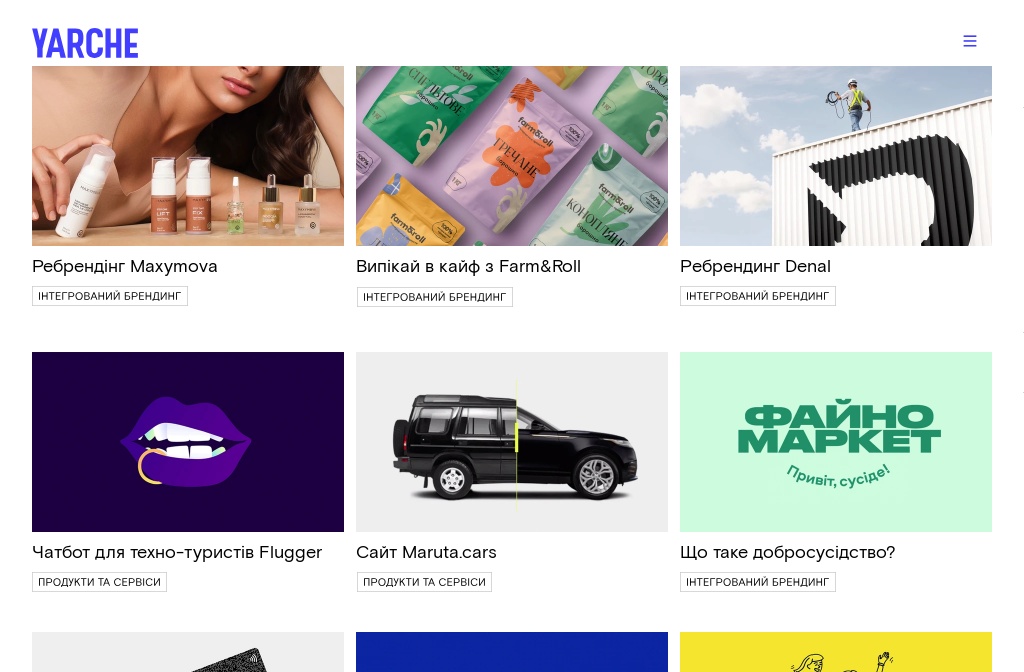Open the Ребрендінг Maxymova title link
This screenshot has height=672, width=1024.
[x=125, y=266]
